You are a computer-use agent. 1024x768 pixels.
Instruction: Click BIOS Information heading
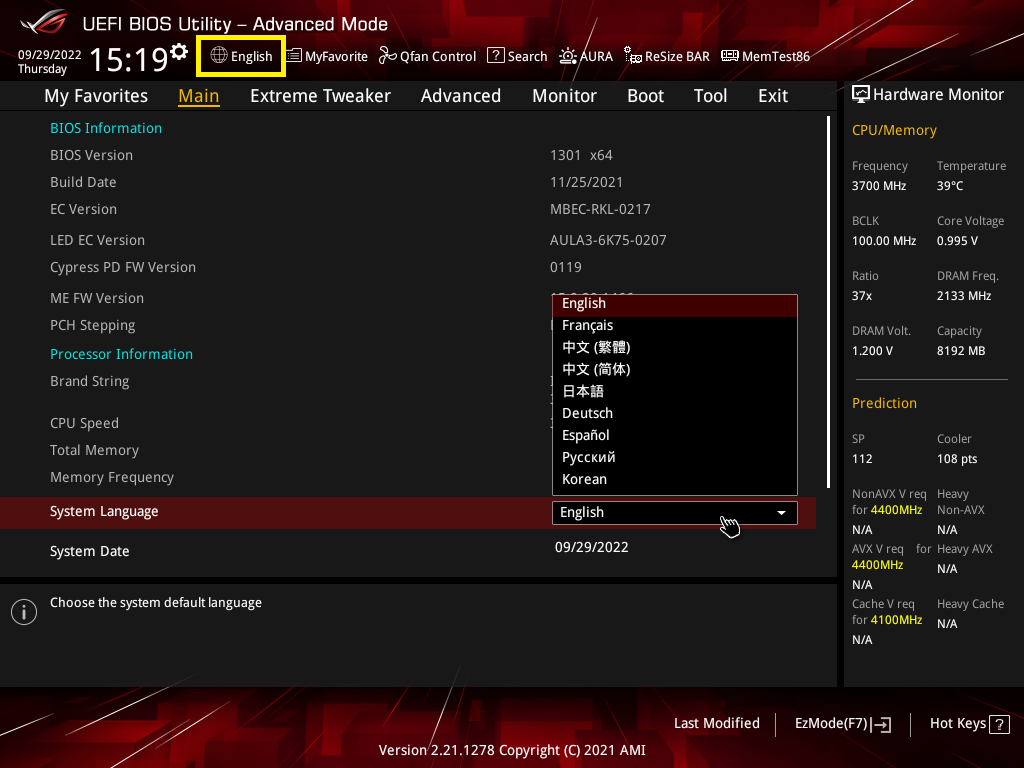pos(106,128)
